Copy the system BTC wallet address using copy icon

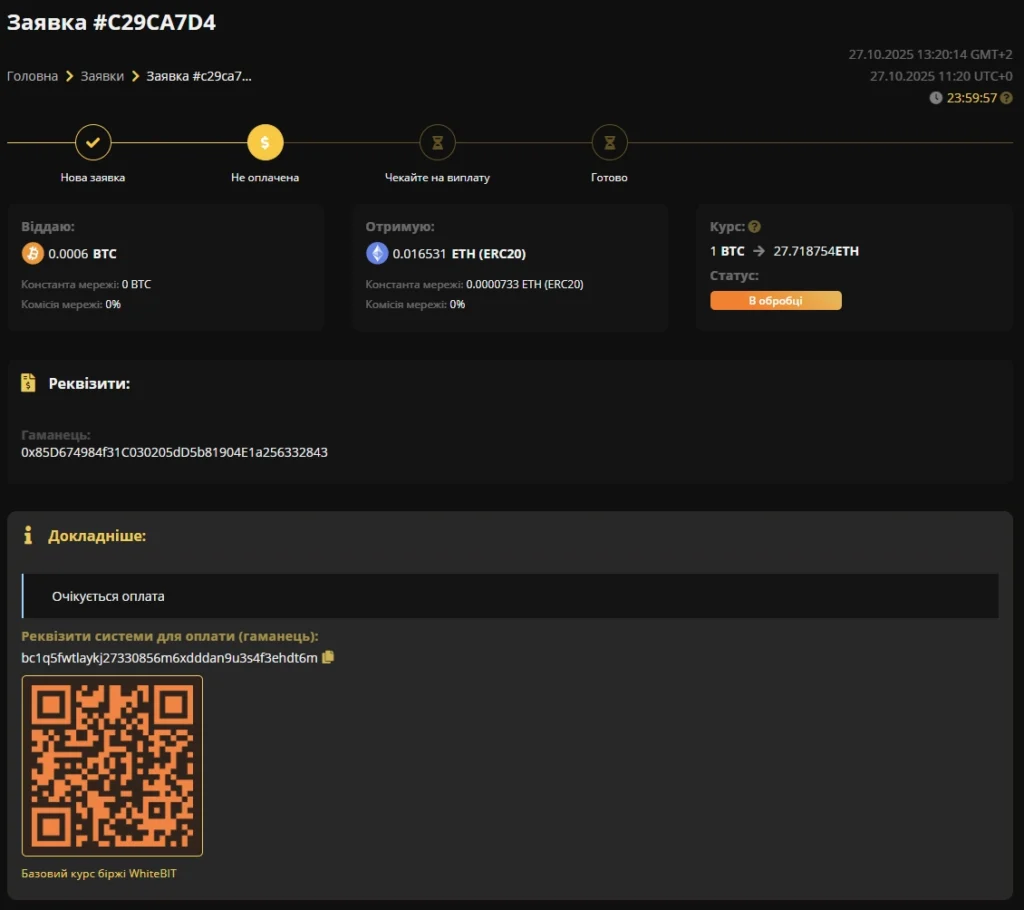point(328,657)
